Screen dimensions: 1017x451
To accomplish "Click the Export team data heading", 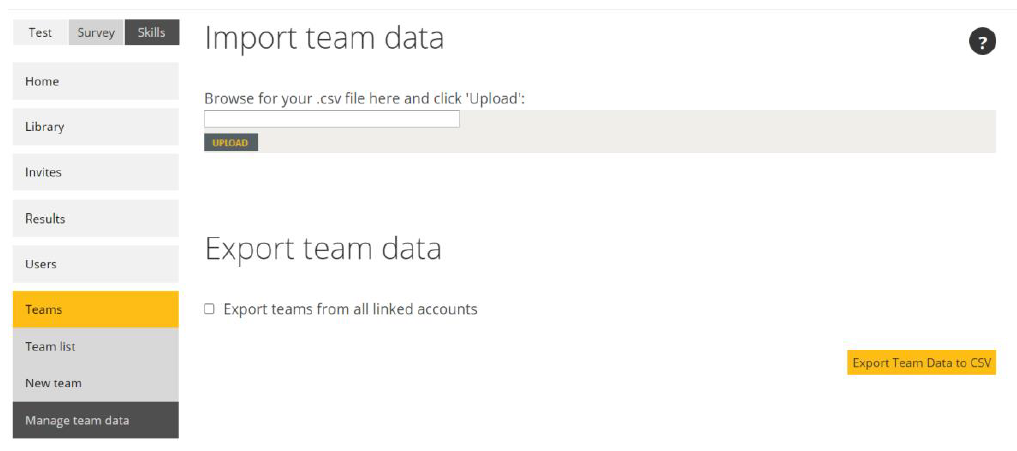I will [323, 249].
